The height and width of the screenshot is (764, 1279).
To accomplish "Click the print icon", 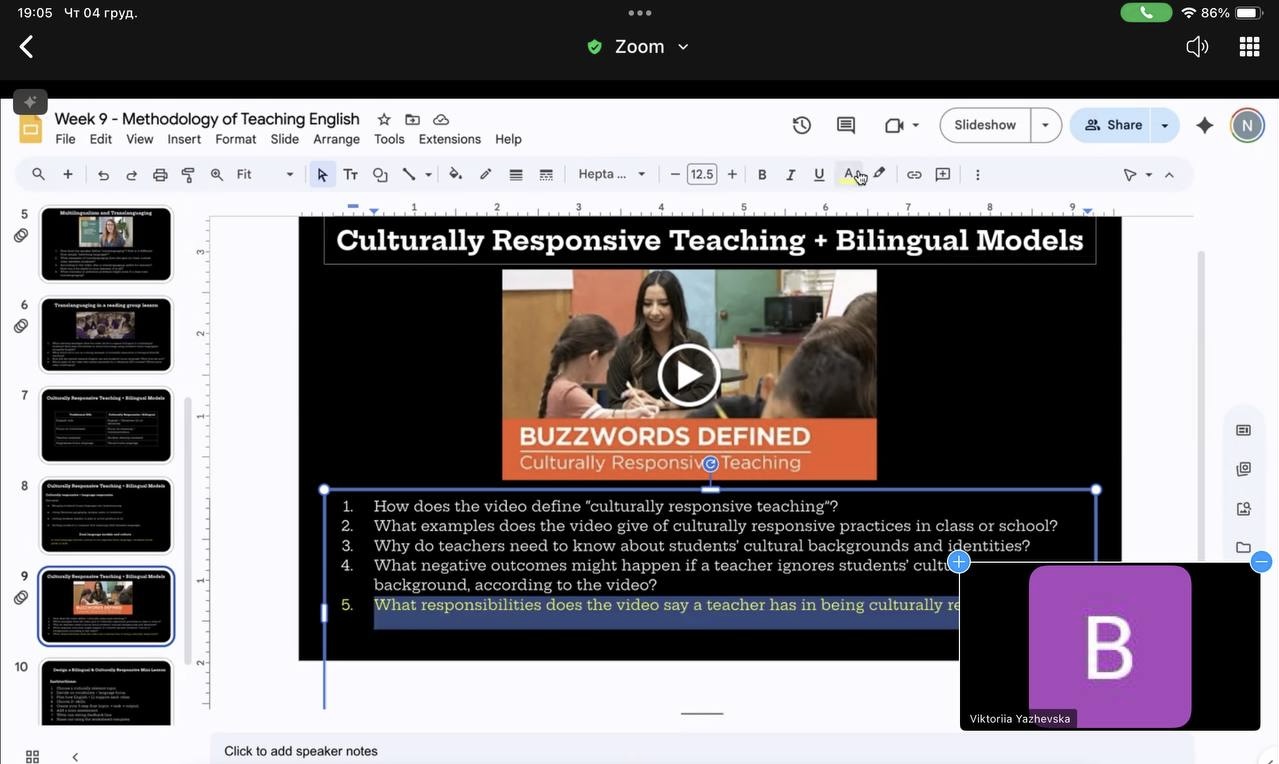I will [160, 174].
